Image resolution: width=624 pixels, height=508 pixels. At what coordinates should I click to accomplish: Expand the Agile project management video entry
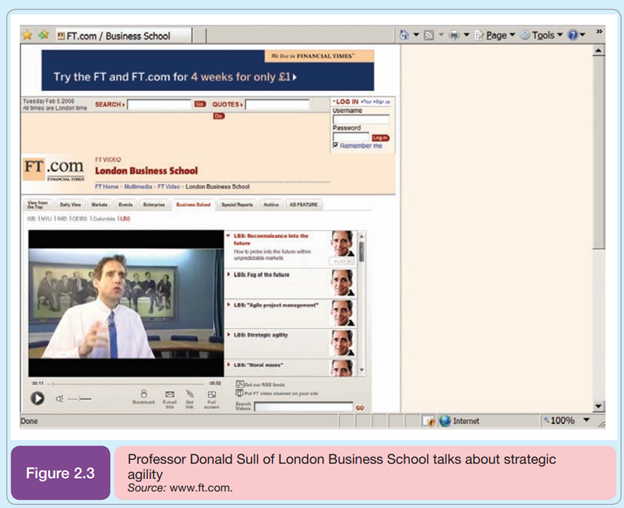[x=228, y=305]
